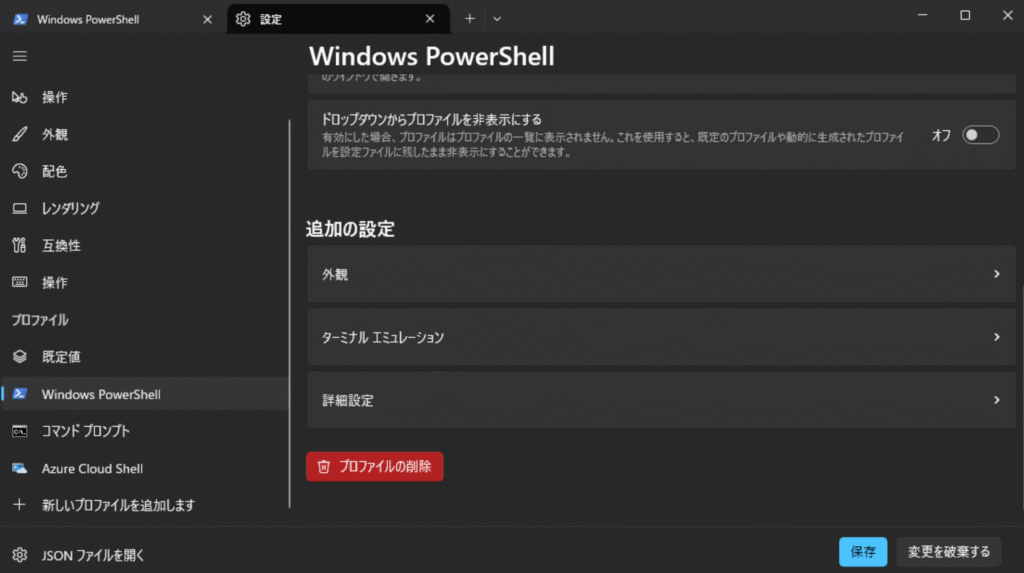Viewport: 1024px width, 573px height.
Task: Toggle ドロップダウンからプロファイルを非表示にする switch
Action: 980,135
